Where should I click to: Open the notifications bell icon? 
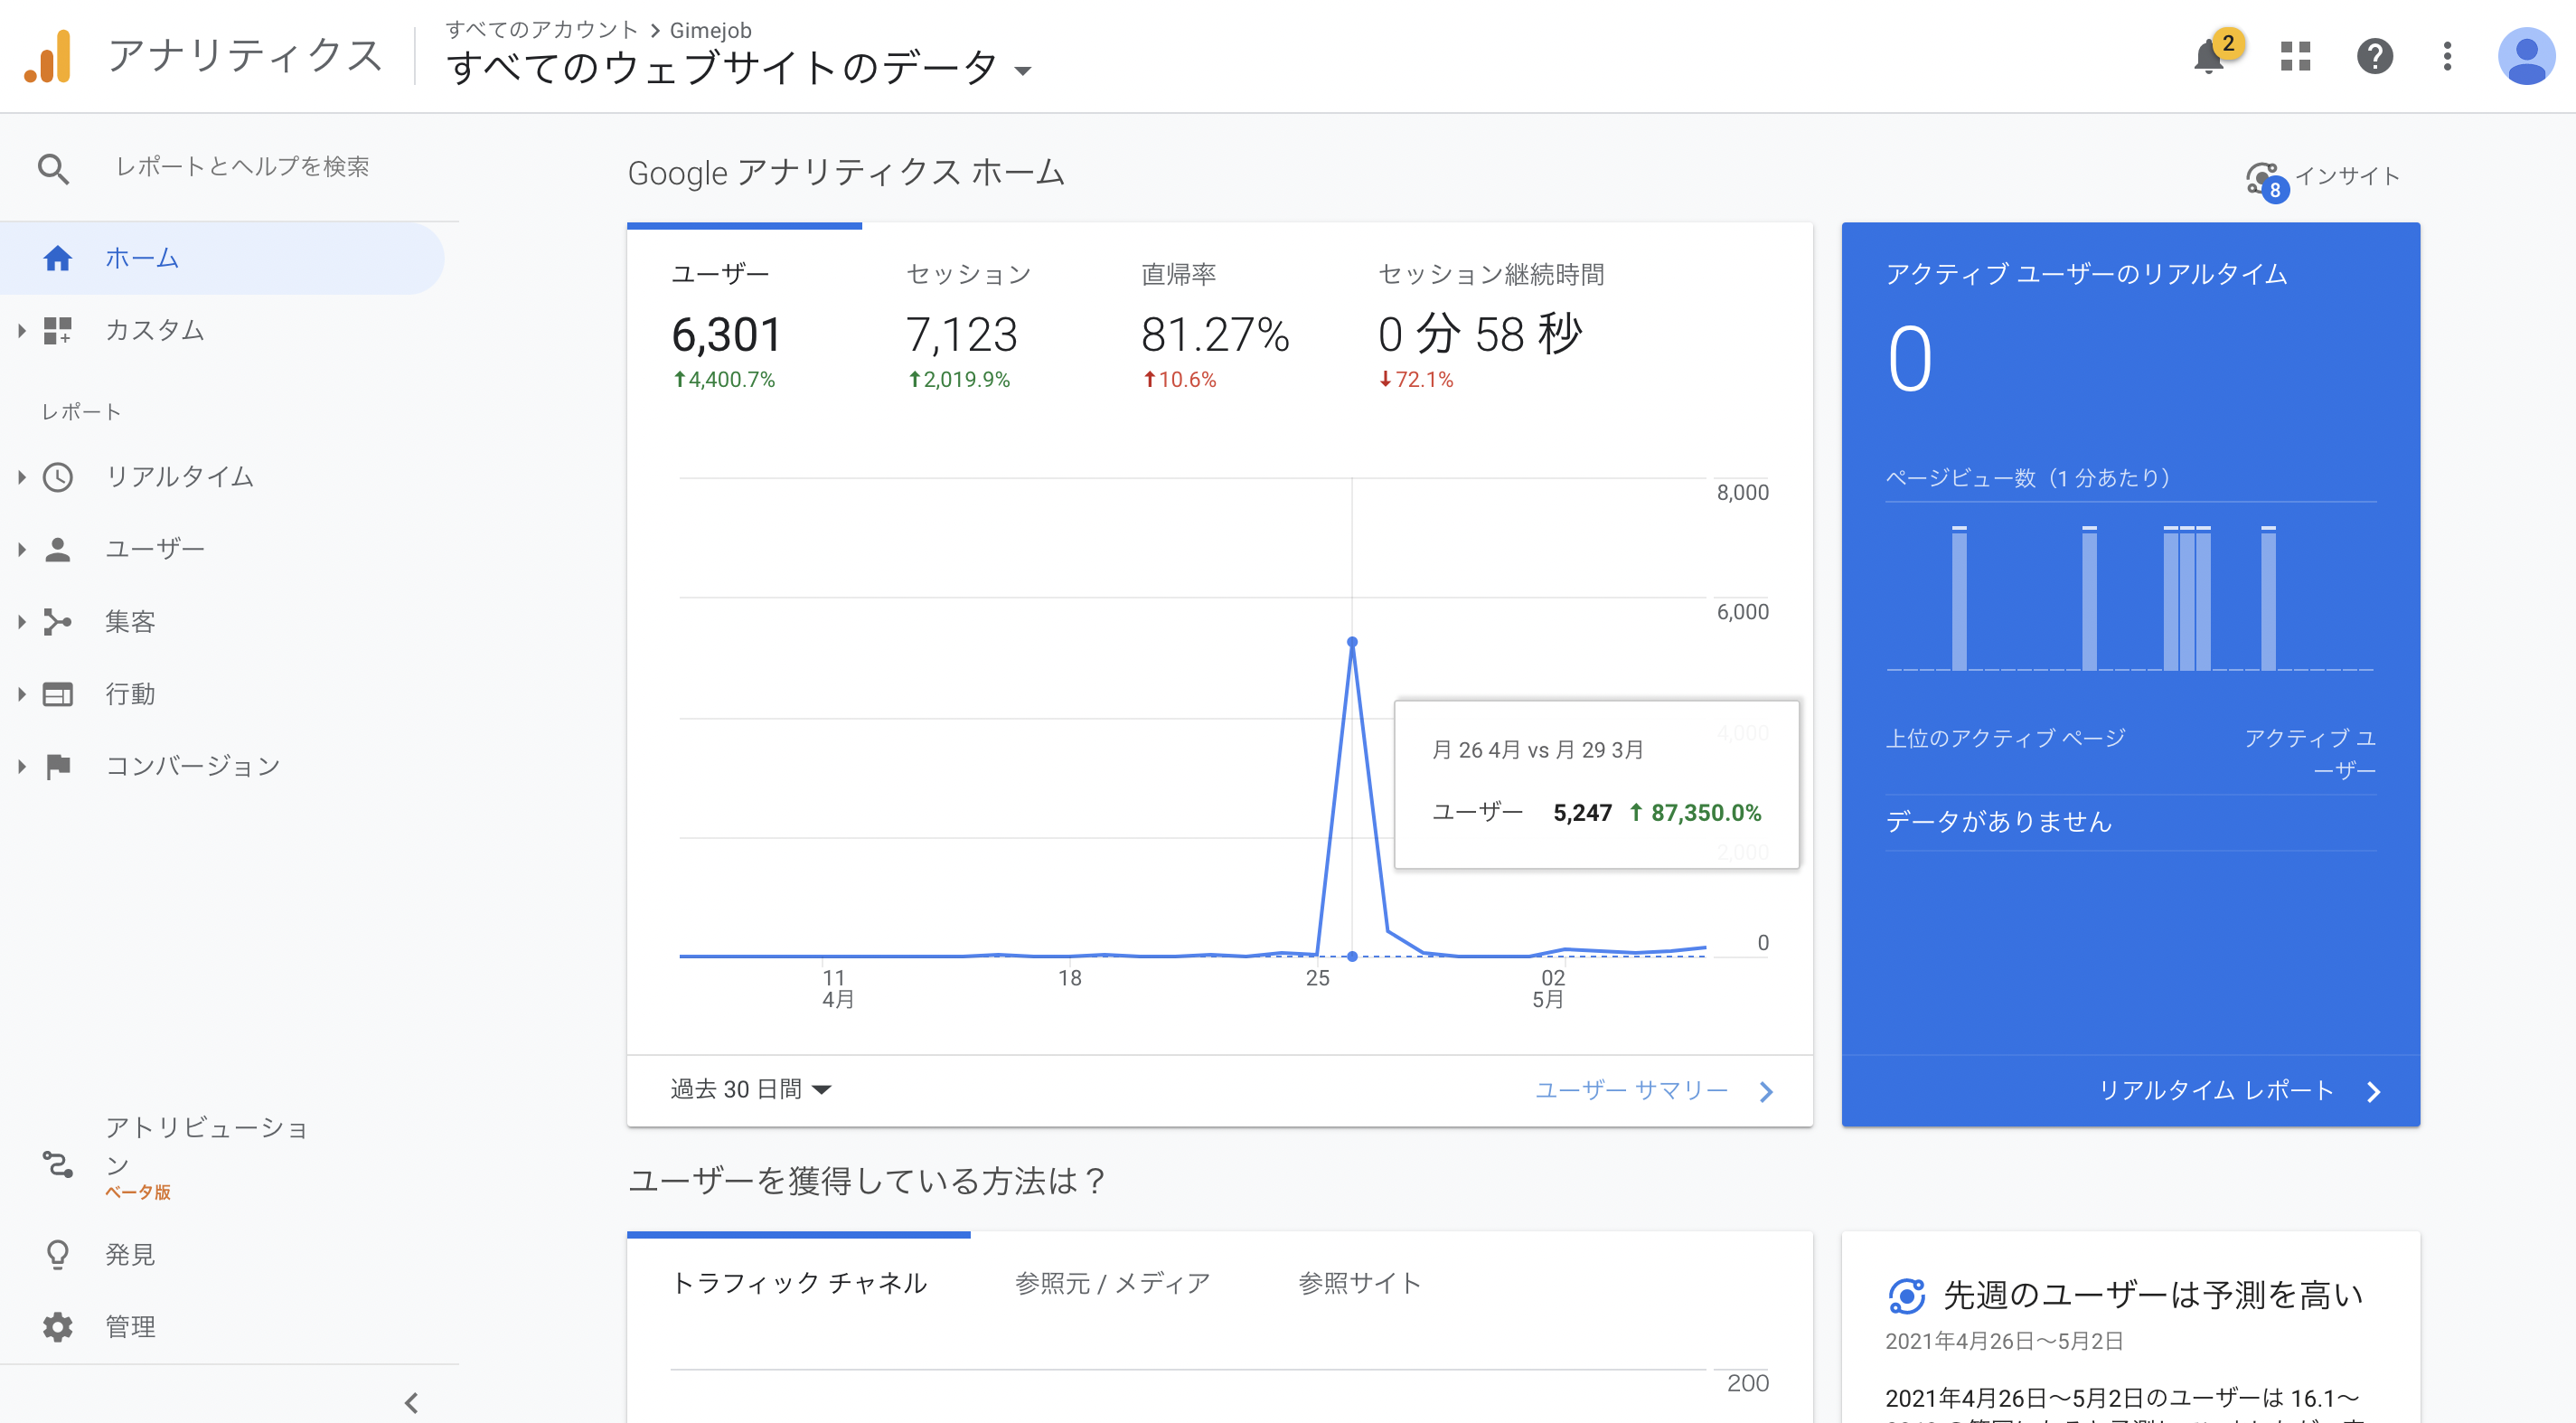pos(2209,57)
